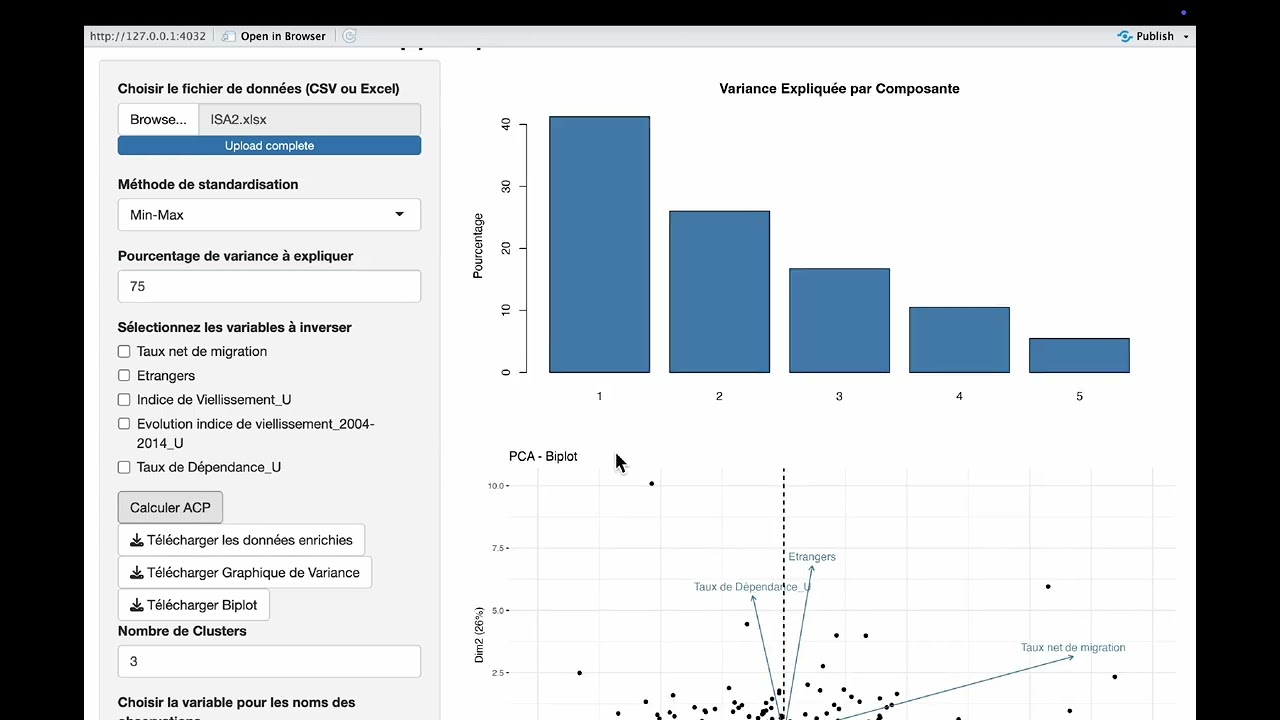The width and height of the screenshot is (1280, 720).
Task: Click the Nombre de Clusters field showing 3
Action: pyautogui.click(x=269, y=661)
